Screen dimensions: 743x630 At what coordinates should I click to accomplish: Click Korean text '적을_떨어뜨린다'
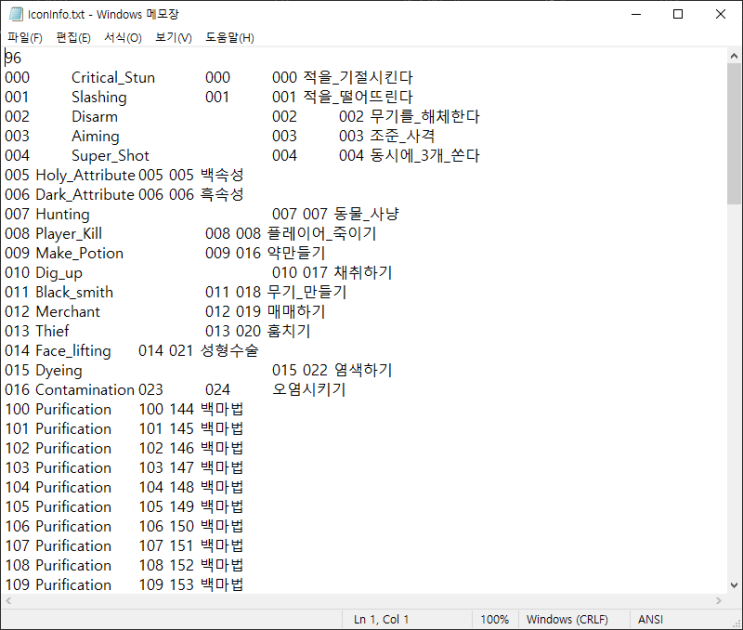coord(358,97)
